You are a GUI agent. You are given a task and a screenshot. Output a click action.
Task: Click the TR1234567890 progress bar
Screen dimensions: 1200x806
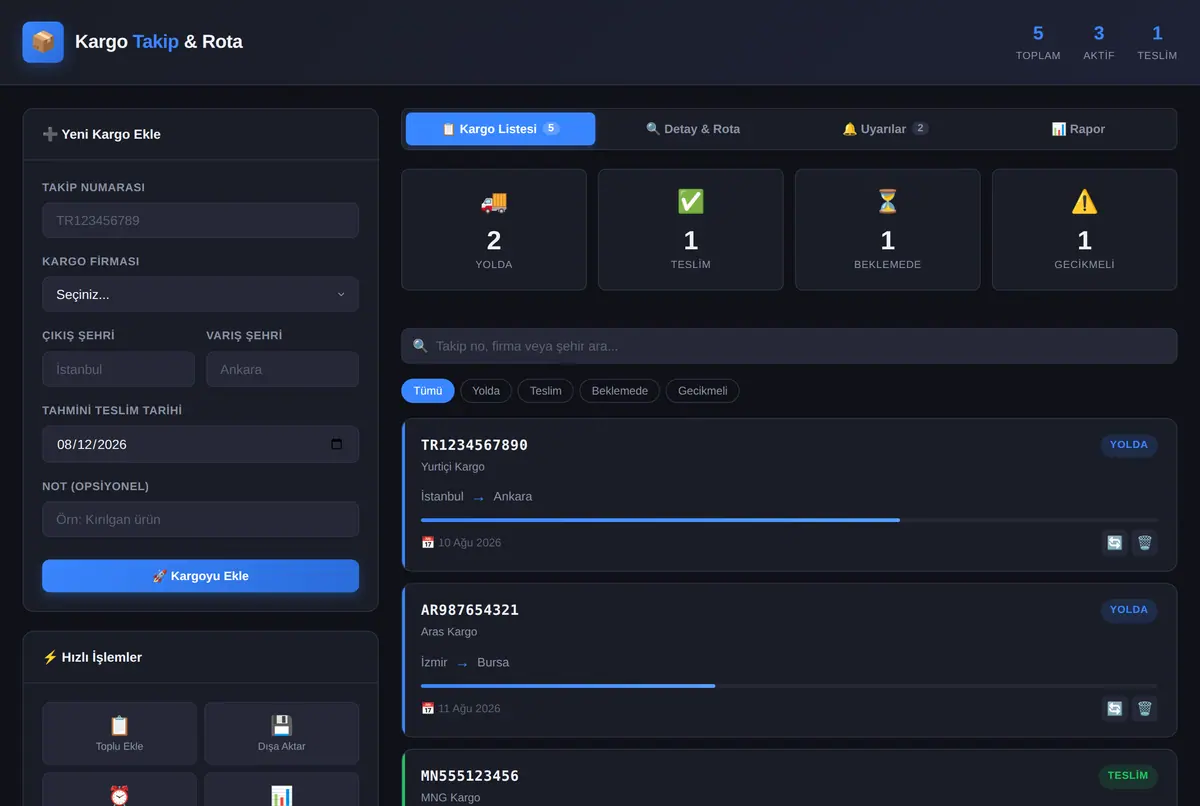click(789, 520)
